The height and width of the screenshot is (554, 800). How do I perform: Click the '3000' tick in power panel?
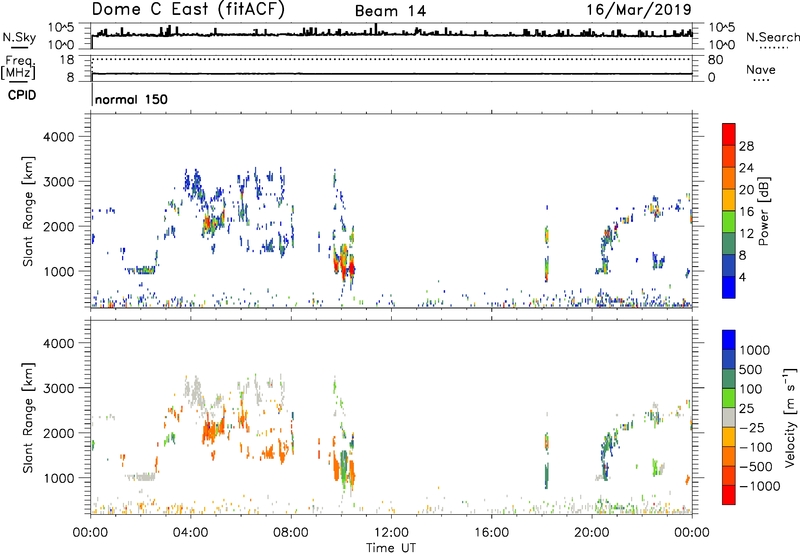tap(58, 182)
